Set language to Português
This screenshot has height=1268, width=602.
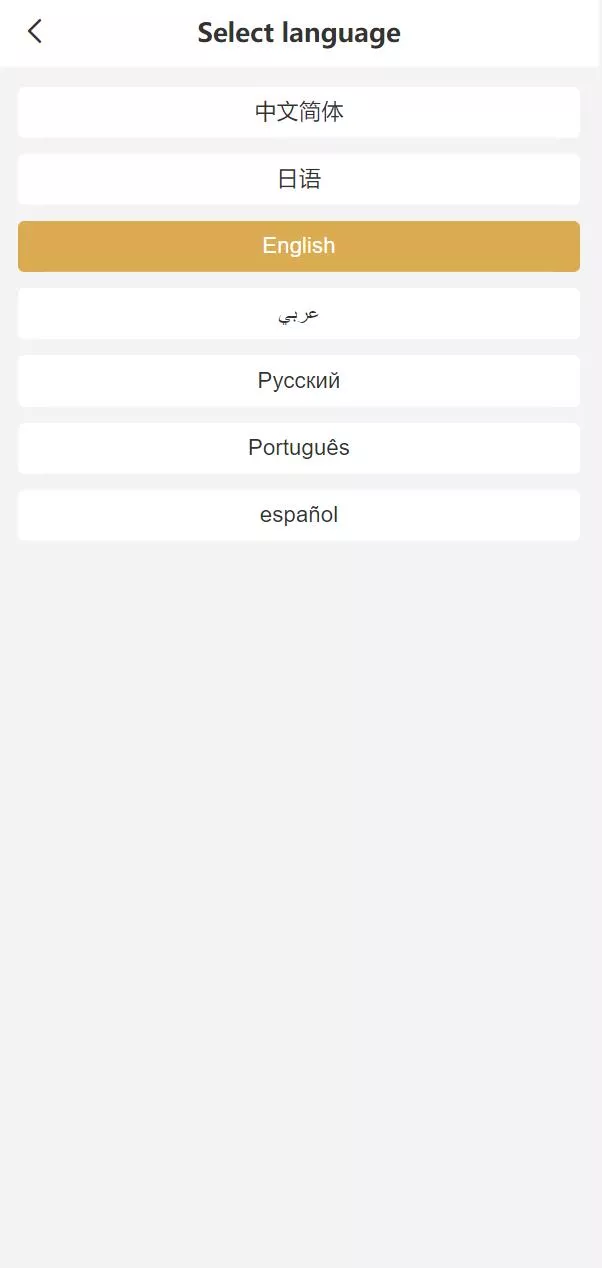(x=299, y=448)
